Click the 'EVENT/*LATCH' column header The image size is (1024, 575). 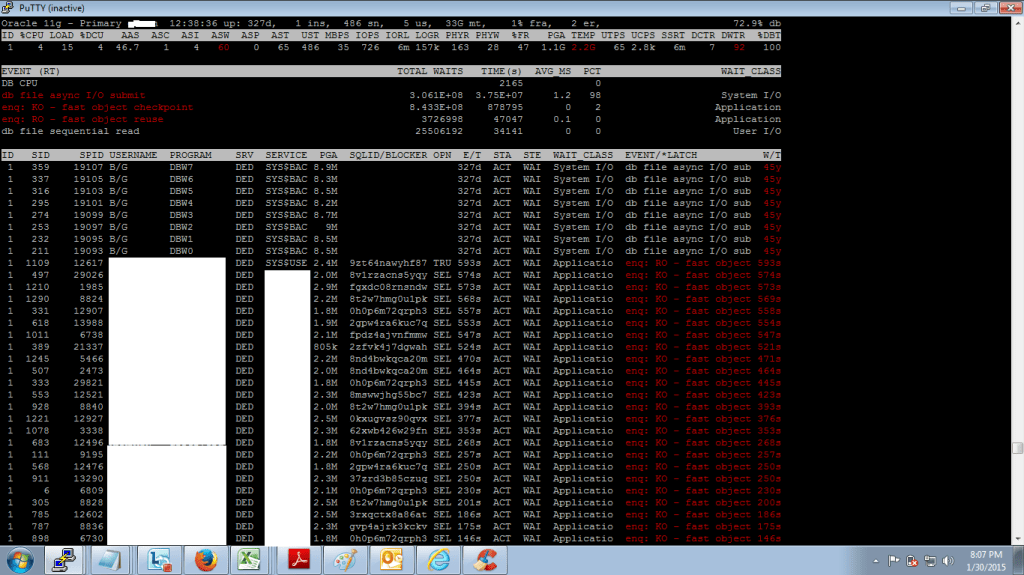[661, 155]
